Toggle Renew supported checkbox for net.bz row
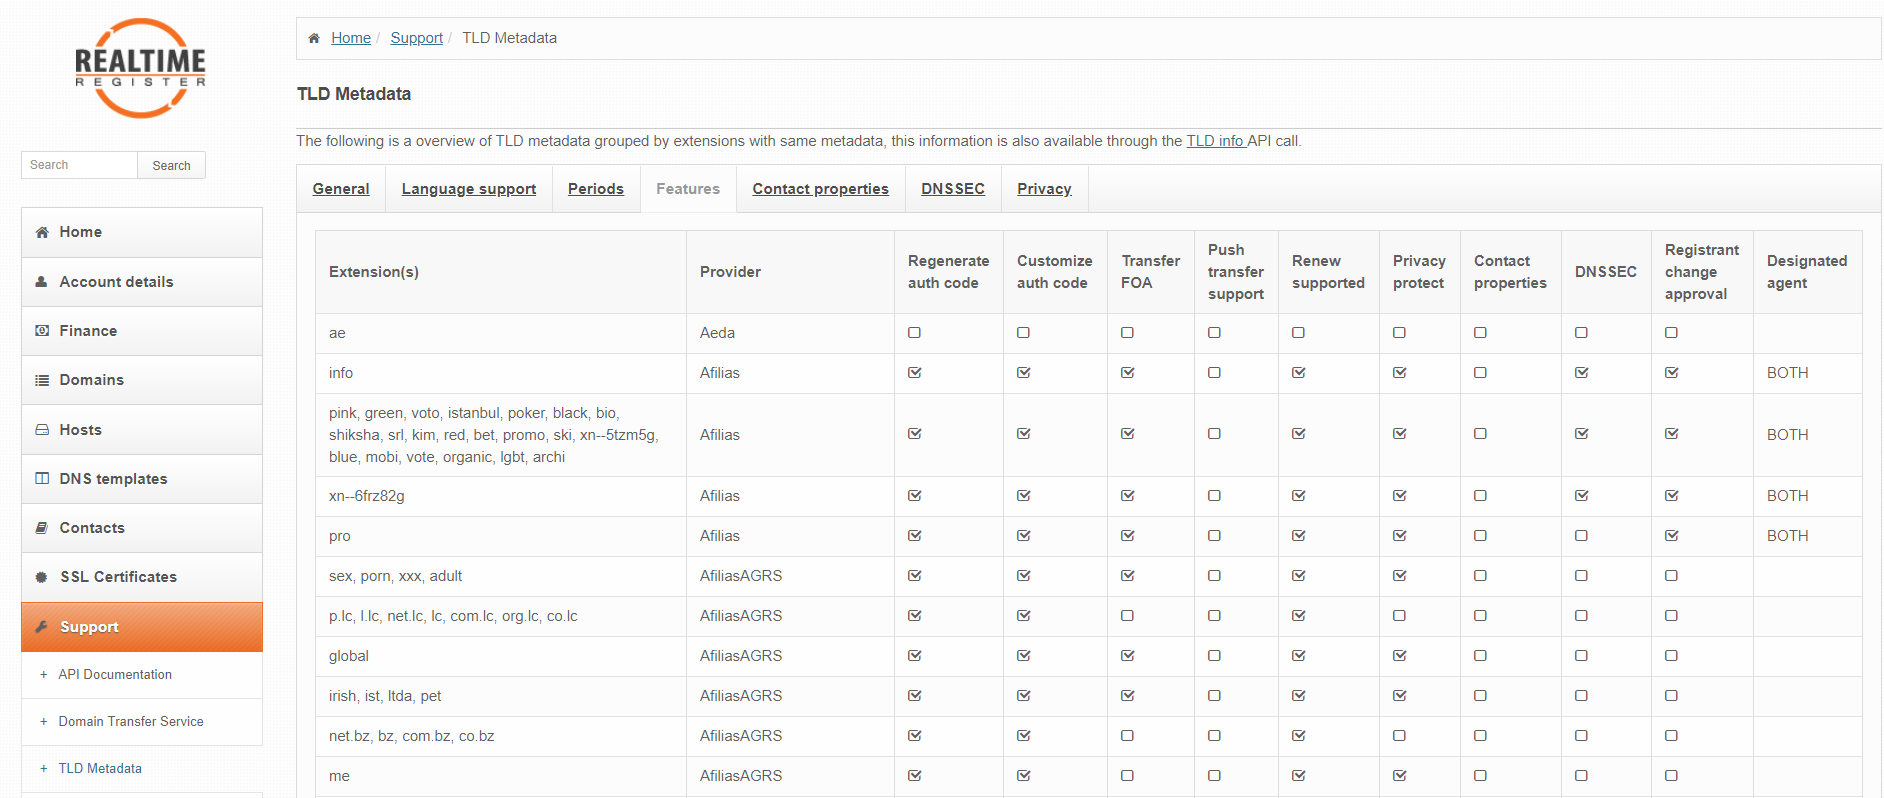Image resolution: width=1884 pixels, height=798 pixels. pyautogui.click(x=1298, y=736)
